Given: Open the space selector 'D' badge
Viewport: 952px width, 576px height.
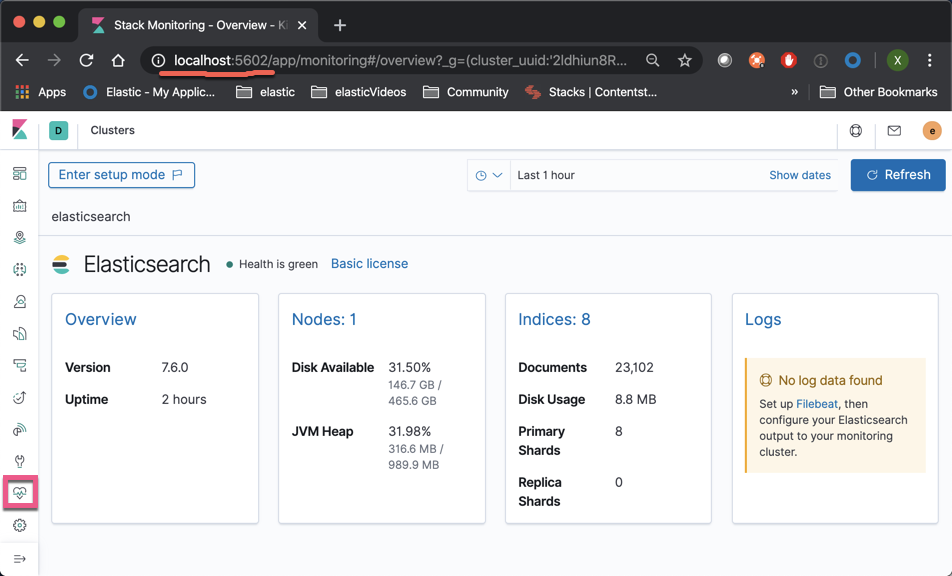Looking at the screenshot, I should tap(58, 130).
